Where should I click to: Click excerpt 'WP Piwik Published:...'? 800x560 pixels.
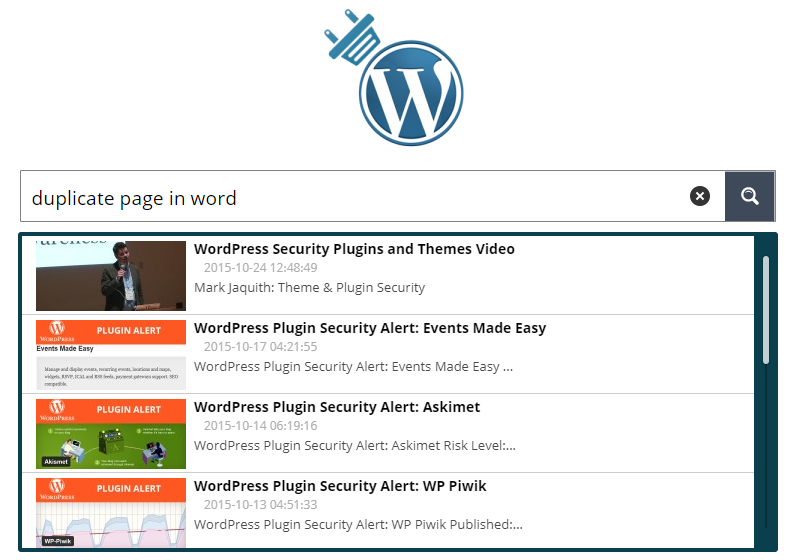457,525
